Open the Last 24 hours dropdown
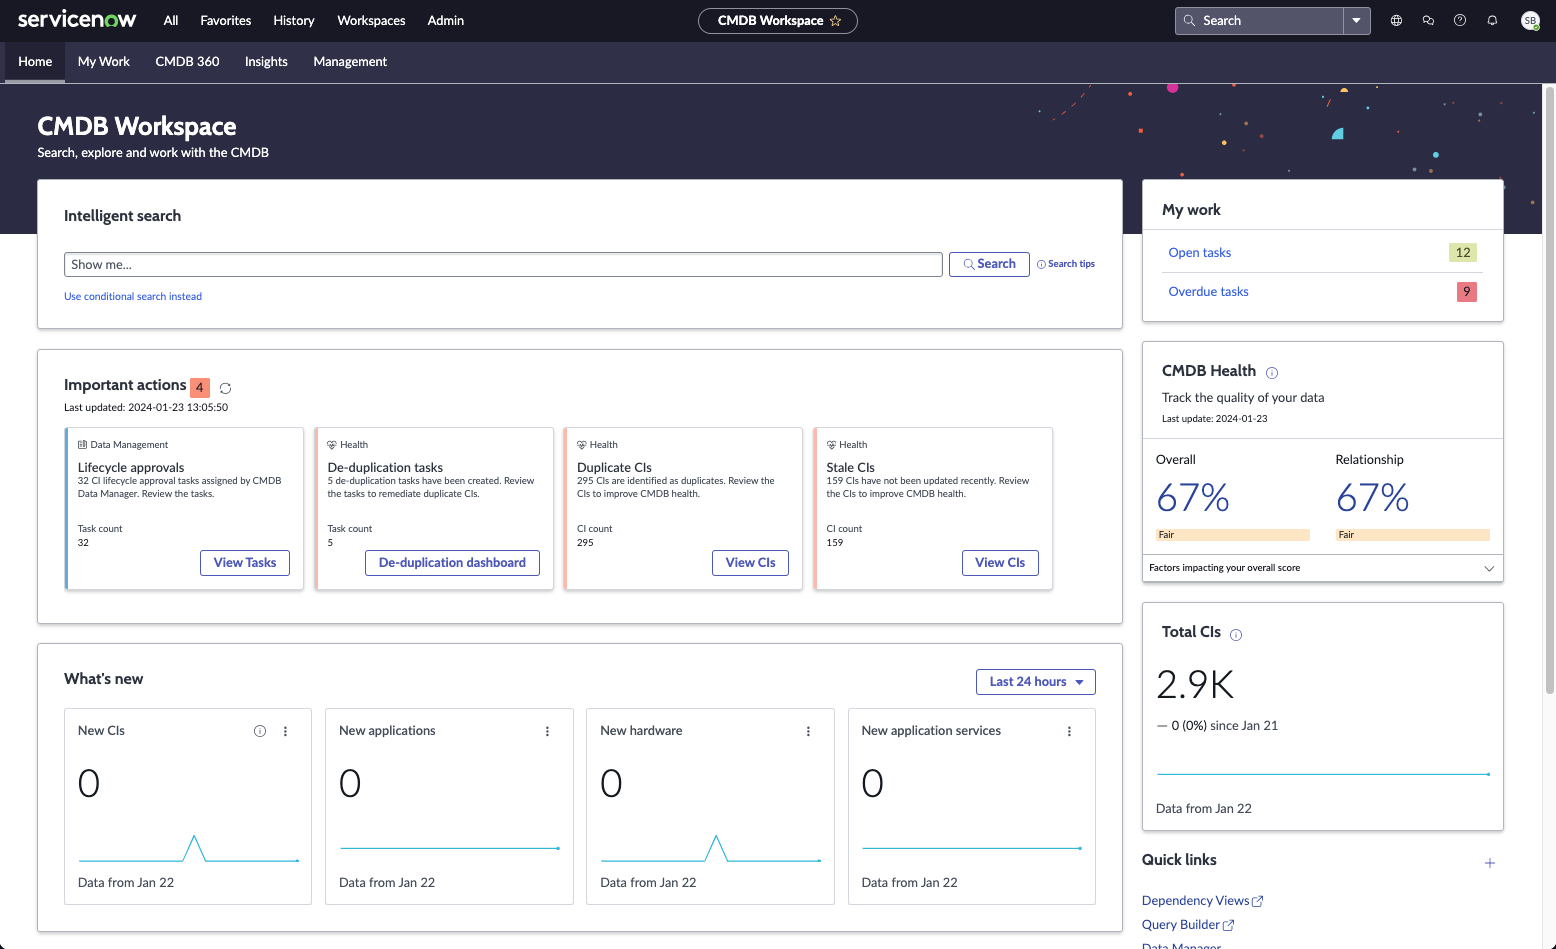1556x949 pixels. click(x=1035, y=682)
